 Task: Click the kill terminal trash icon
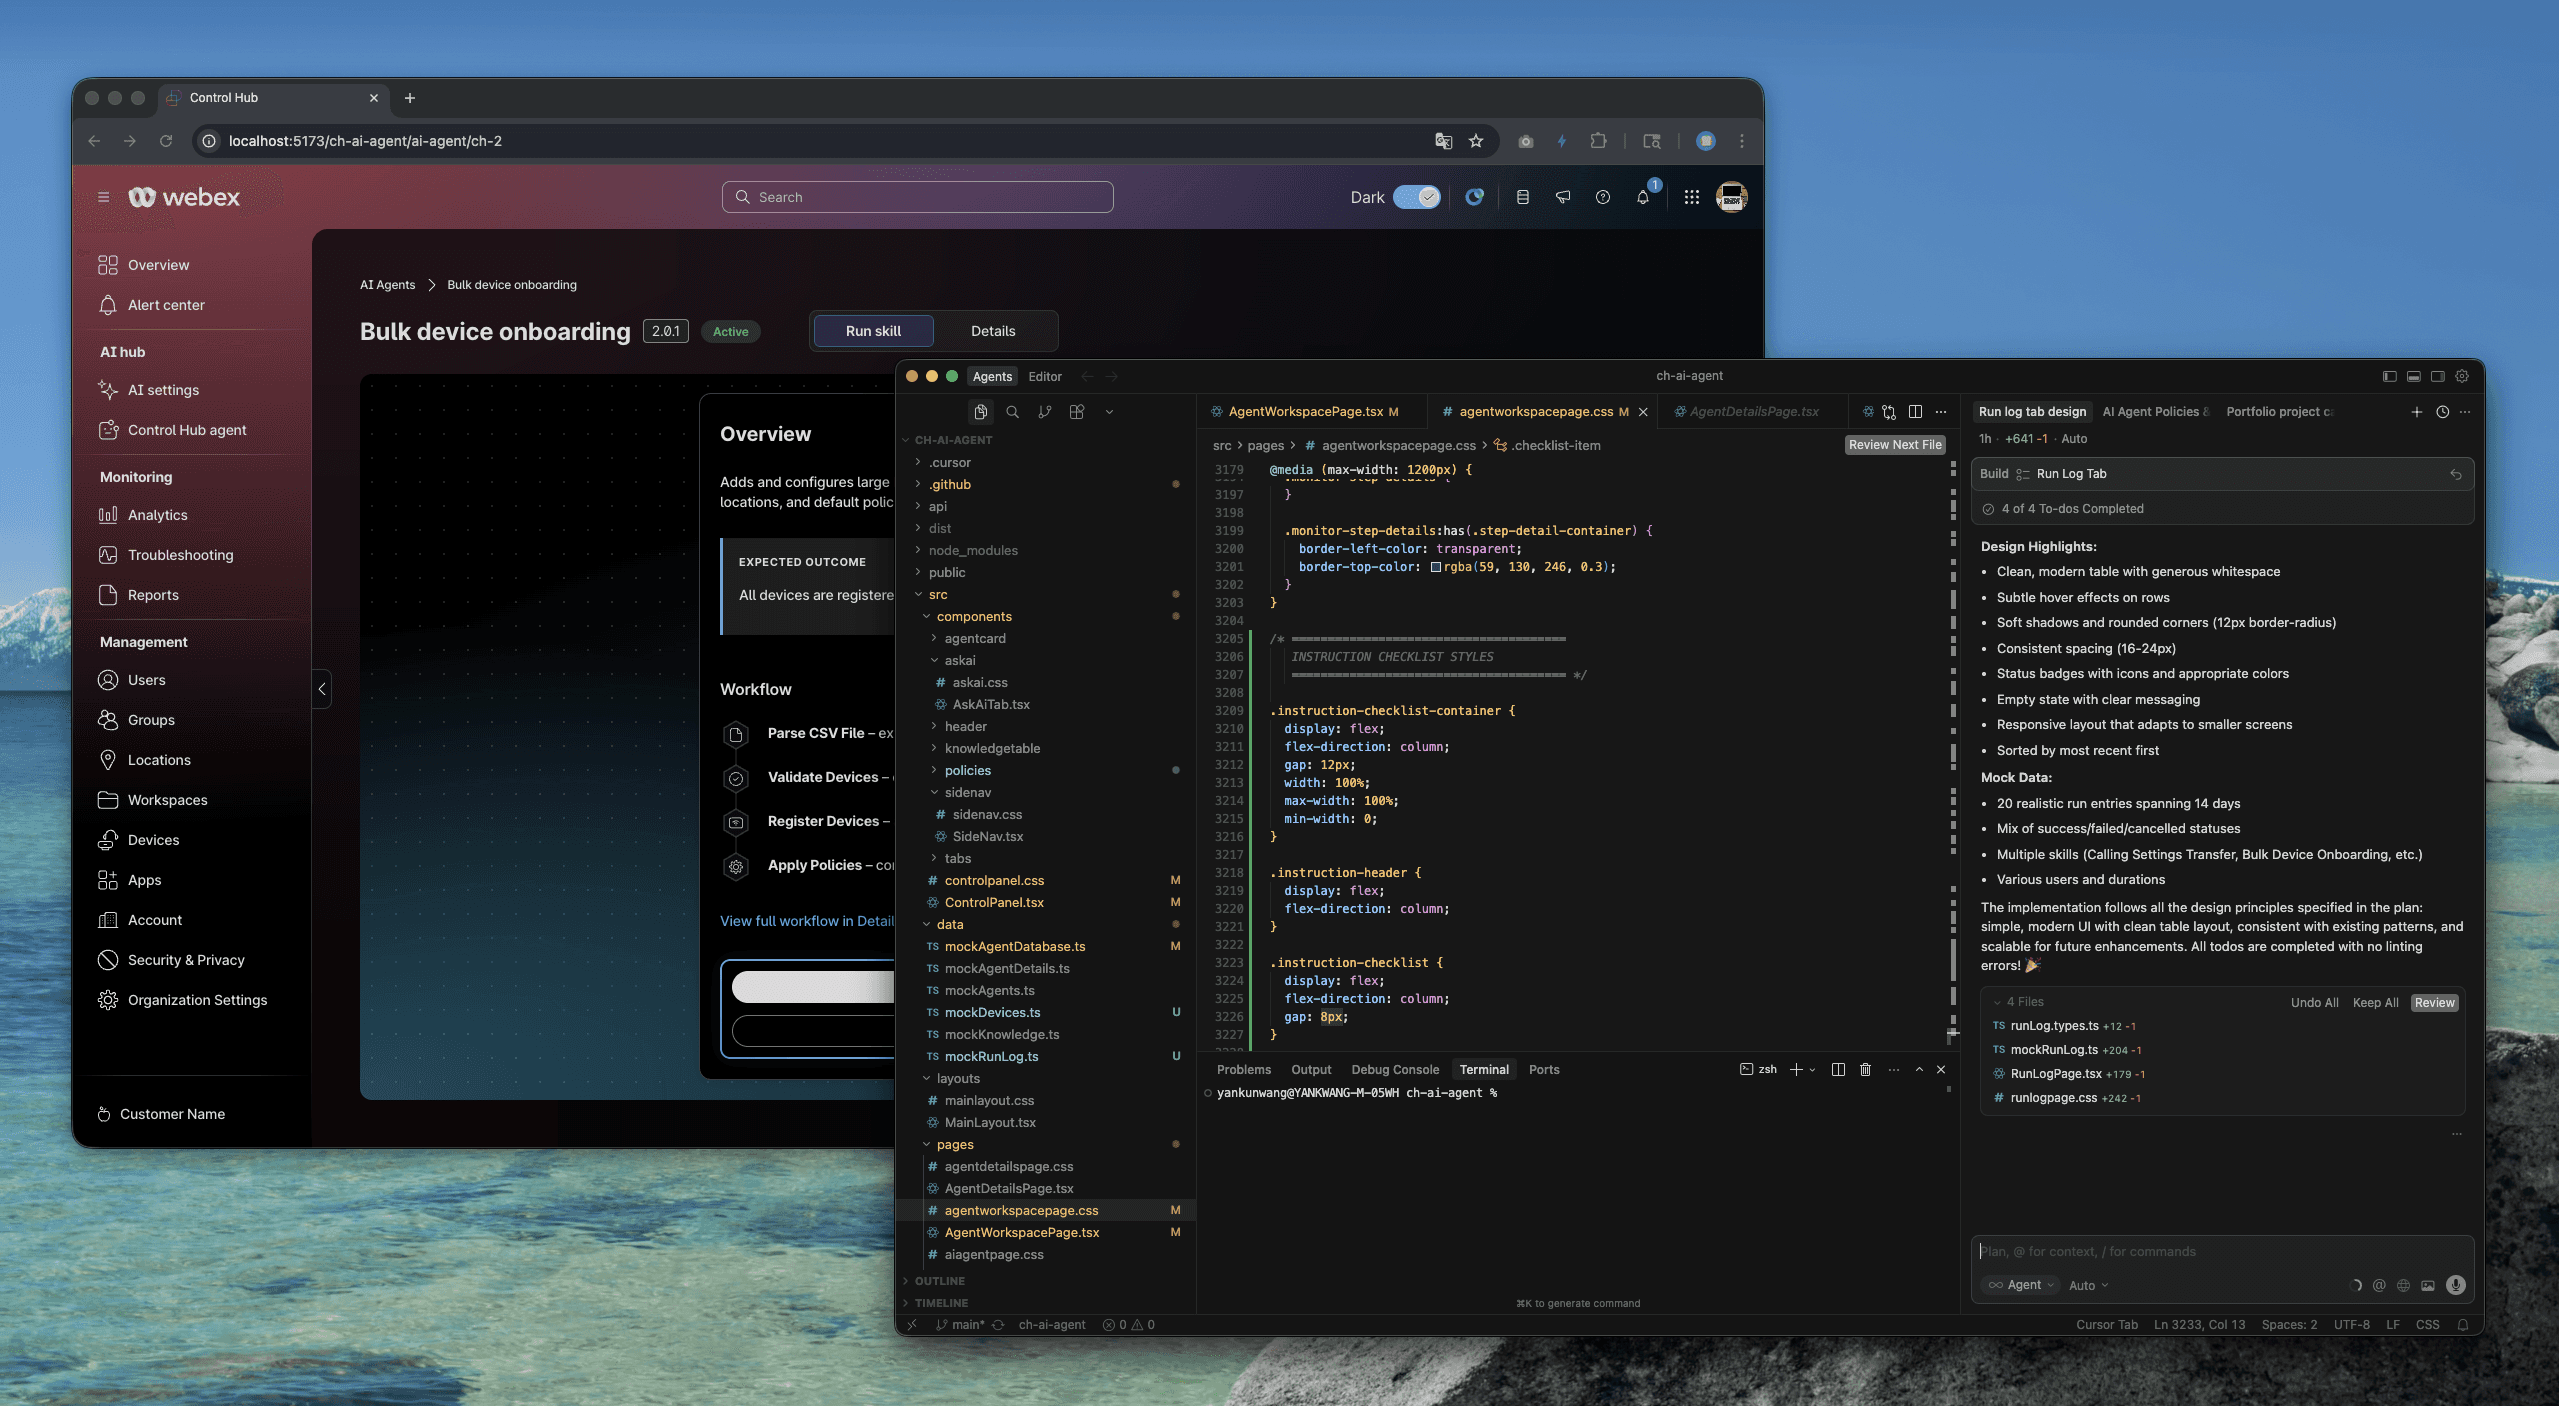tap(1865, 1070)
